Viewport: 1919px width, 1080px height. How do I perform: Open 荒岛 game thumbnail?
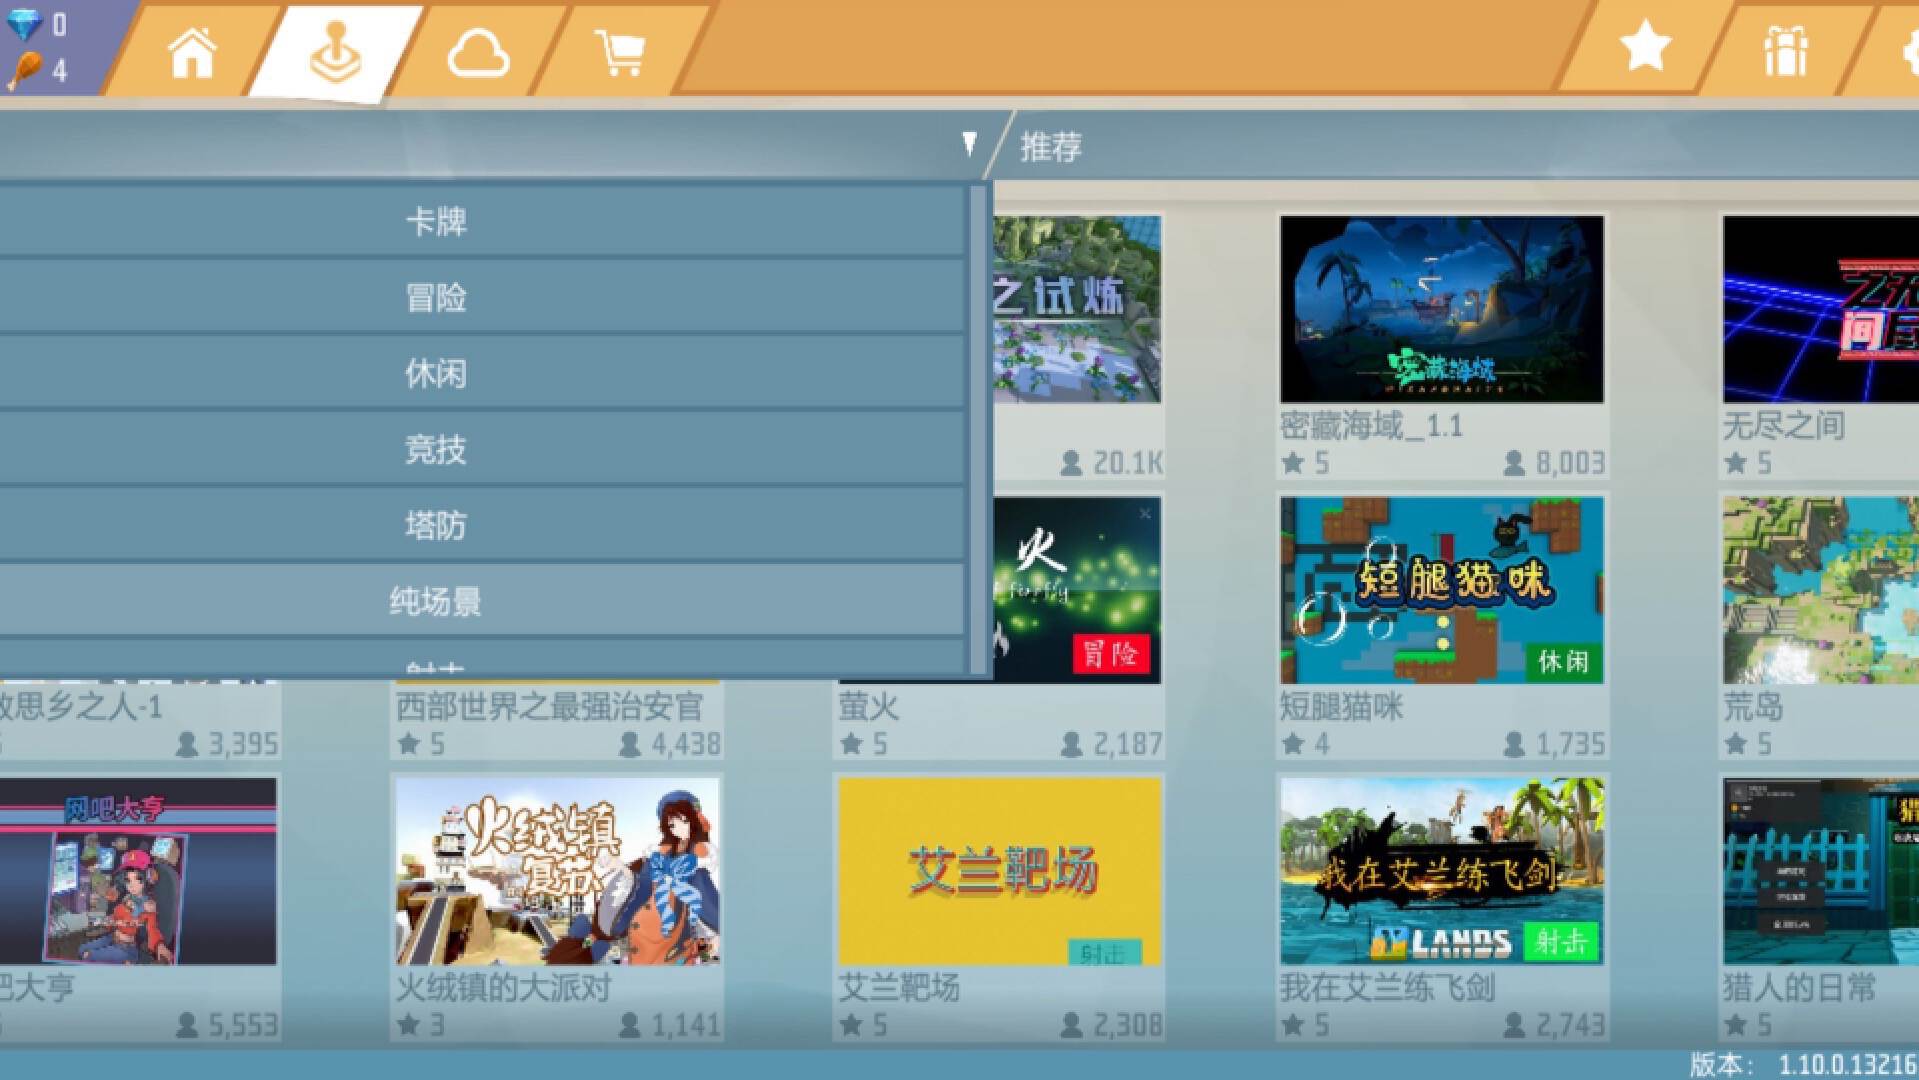[1820, 590]
